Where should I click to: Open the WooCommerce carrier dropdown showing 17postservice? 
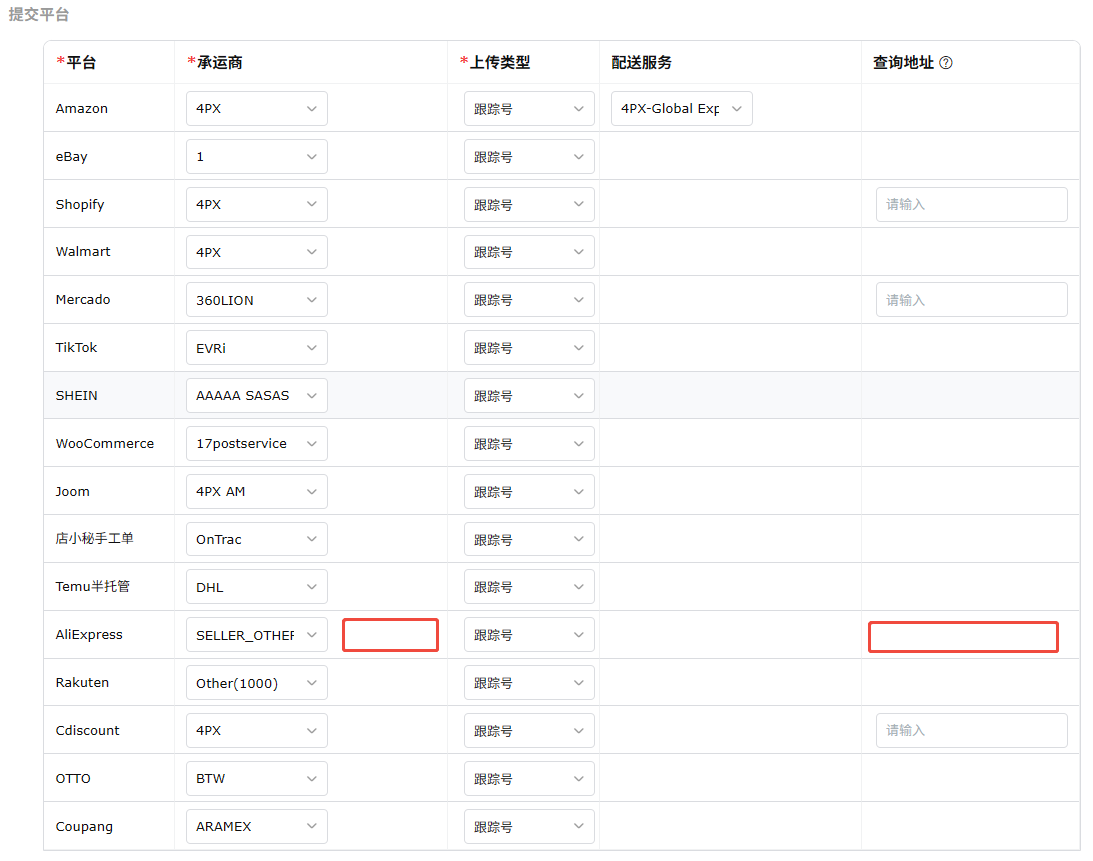point(257,443)
